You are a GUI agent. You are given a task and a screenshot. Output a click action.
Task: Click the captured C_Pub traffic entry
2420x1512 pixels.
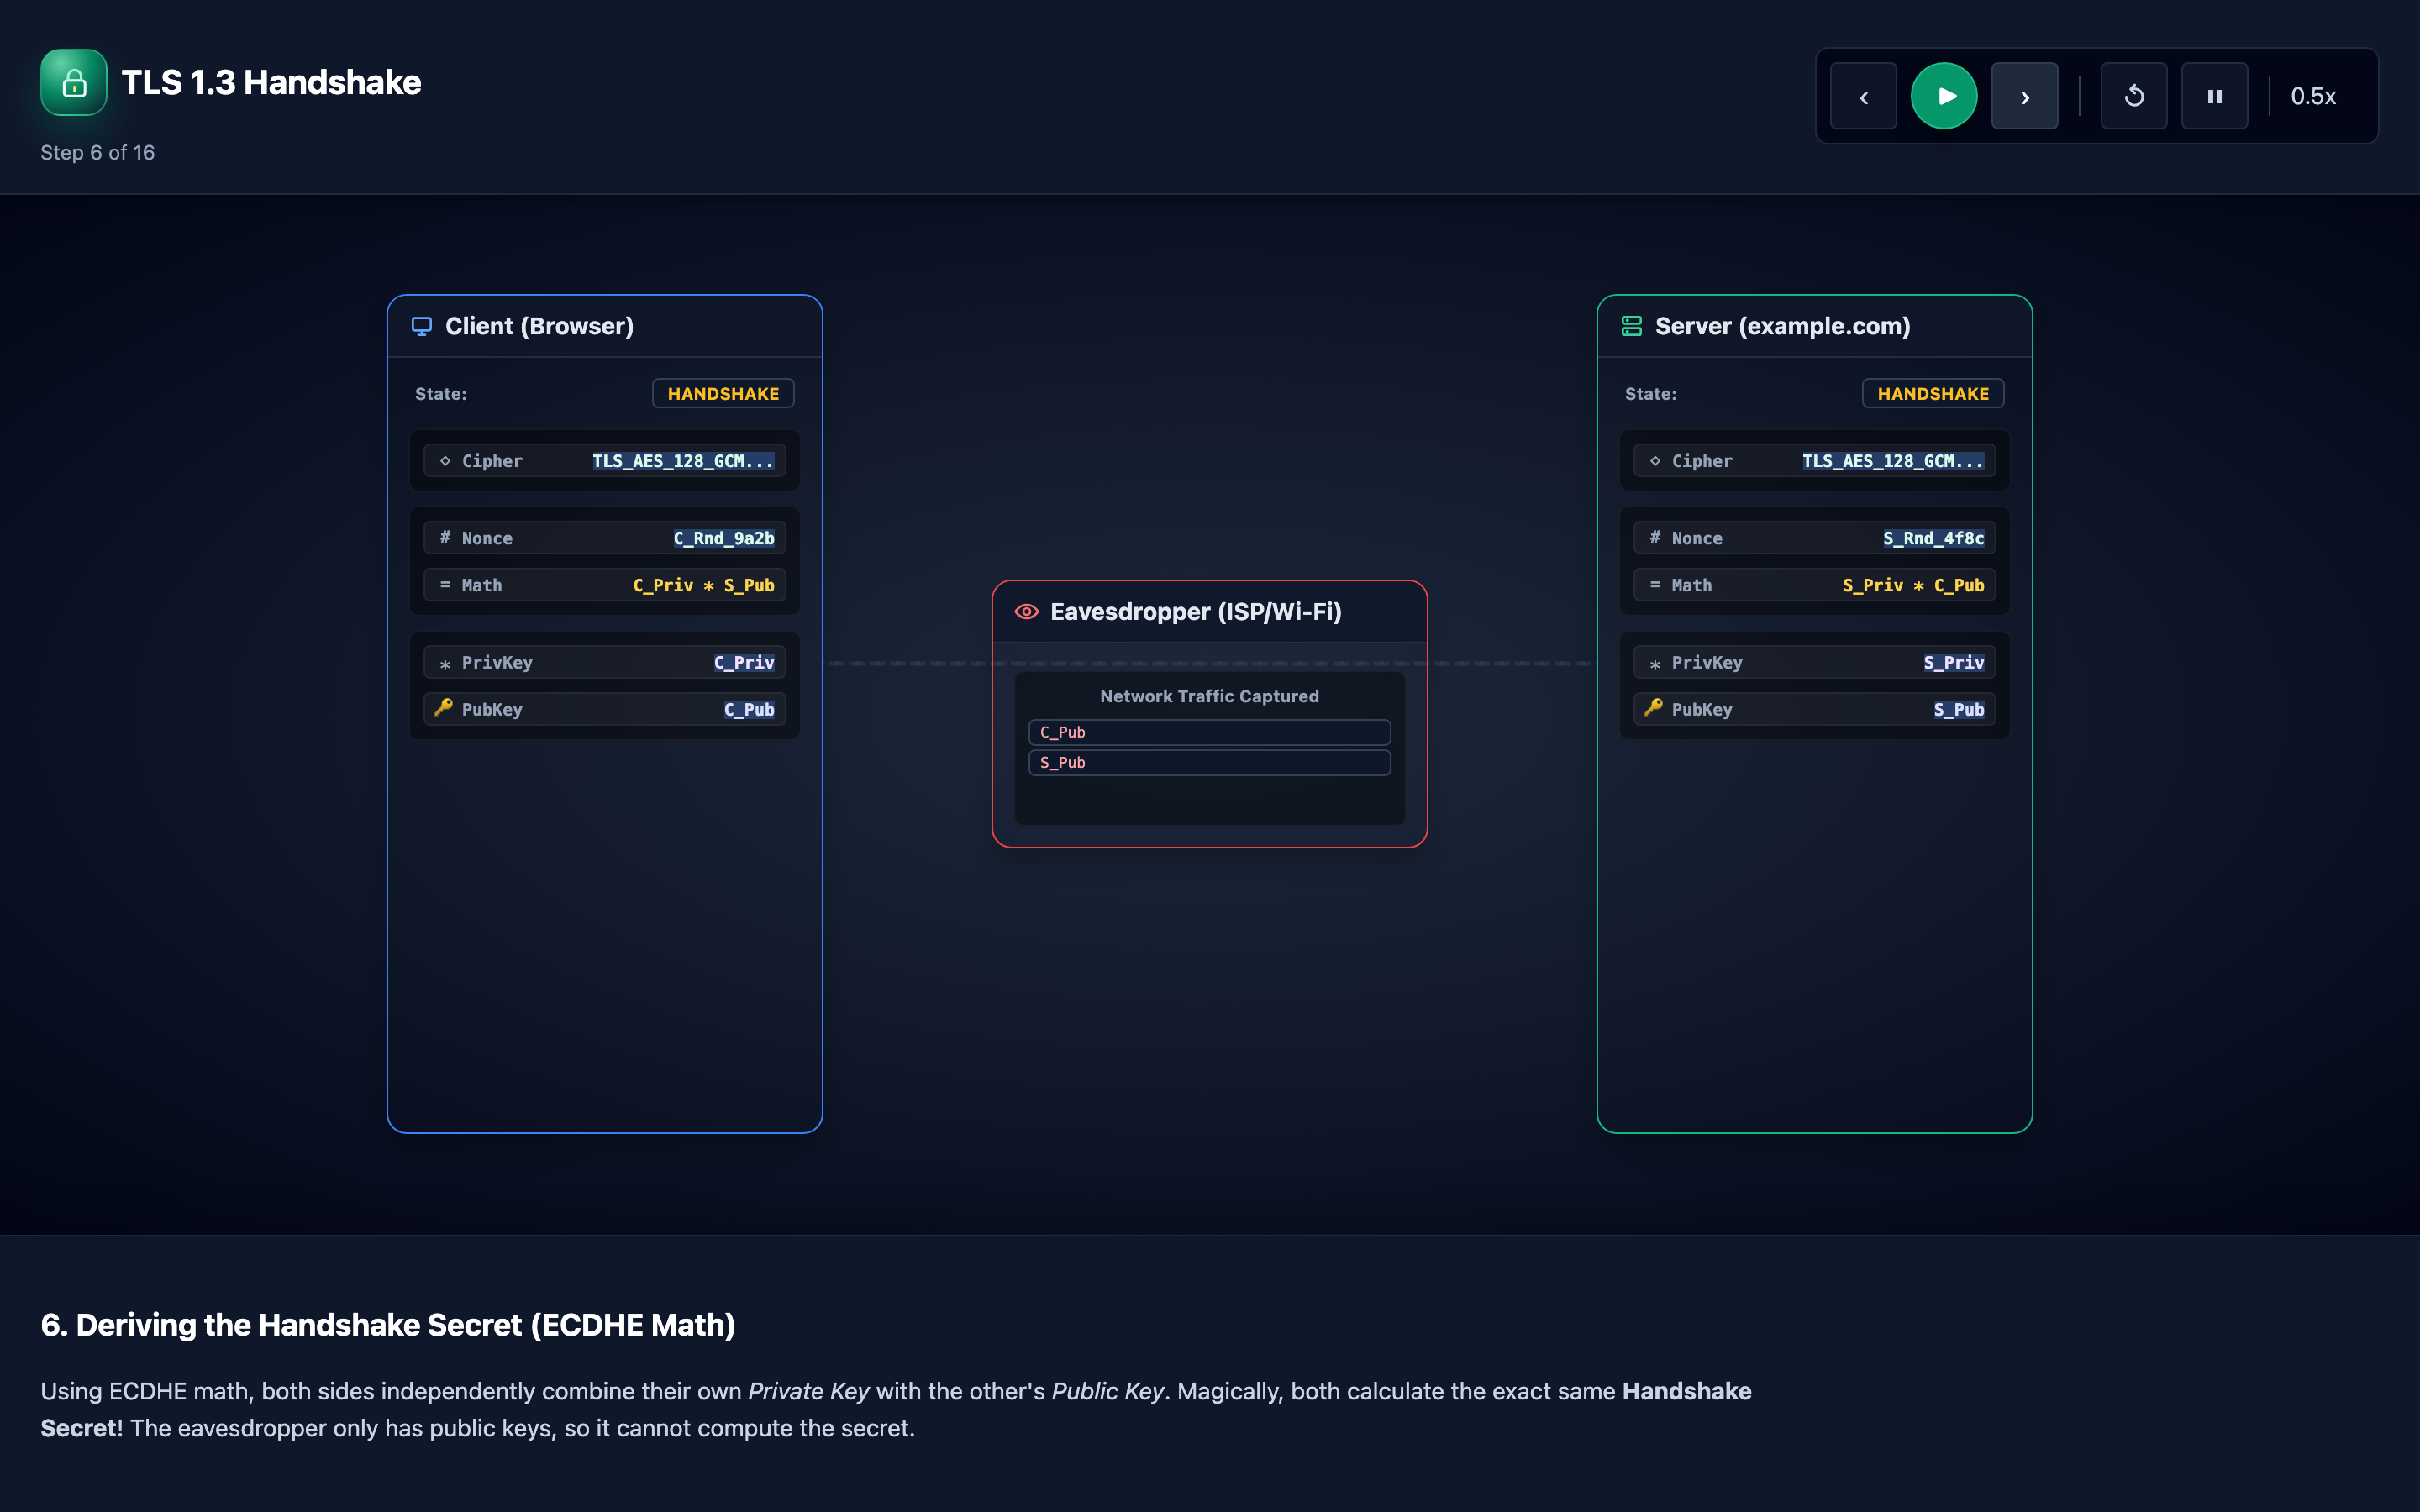click(1210, 732)
